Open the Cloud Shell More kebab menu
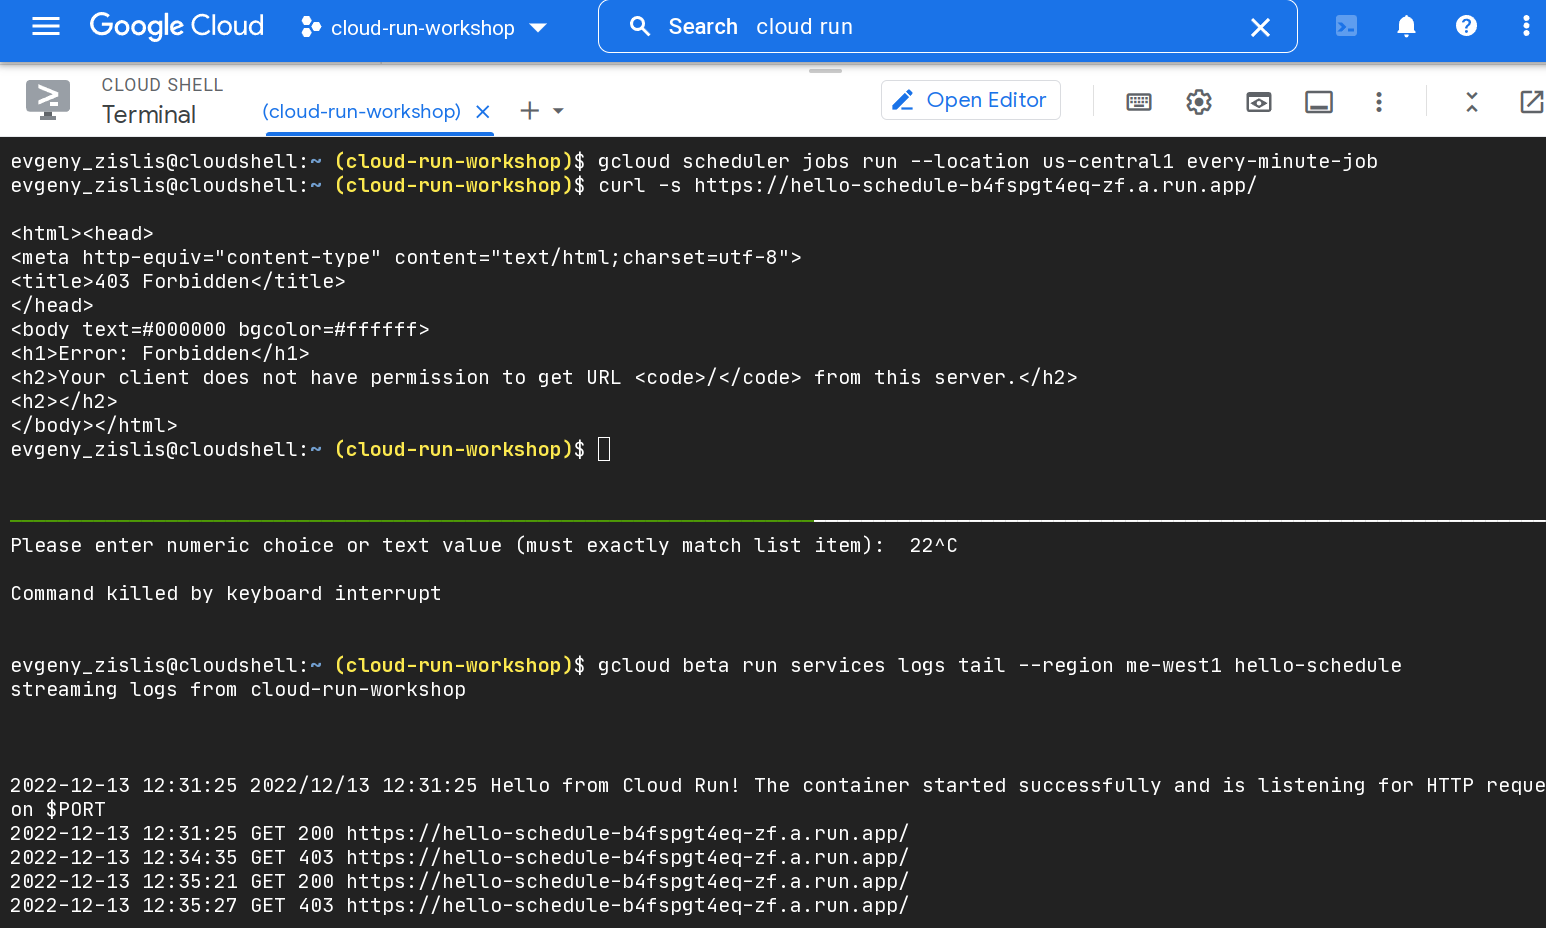1546x928 pixels. click(x=1378, y=102)
